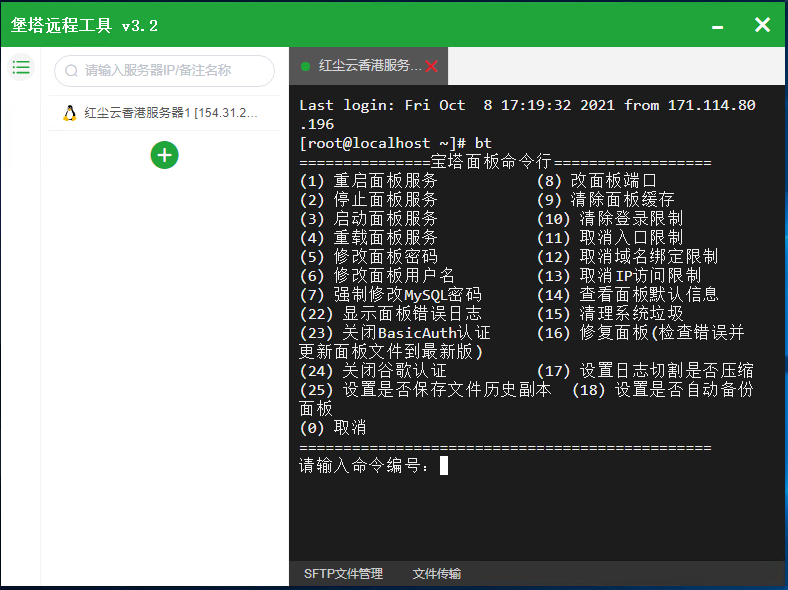Screen dimensions: 788x590
Task: Click the text (22) 显示面板错误日志
Action: 390,314
